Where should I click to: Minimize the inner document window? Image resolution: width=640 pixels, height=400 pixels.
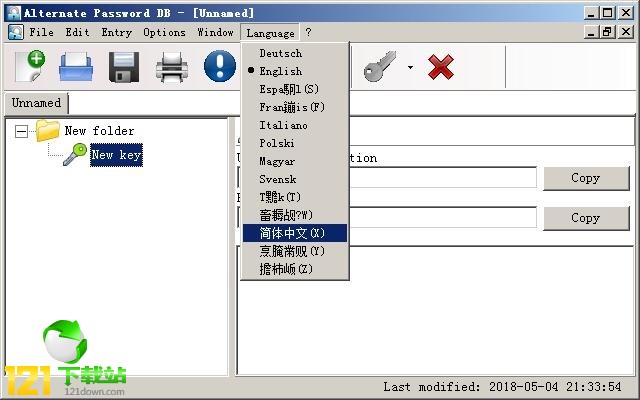tap(591, 31)
